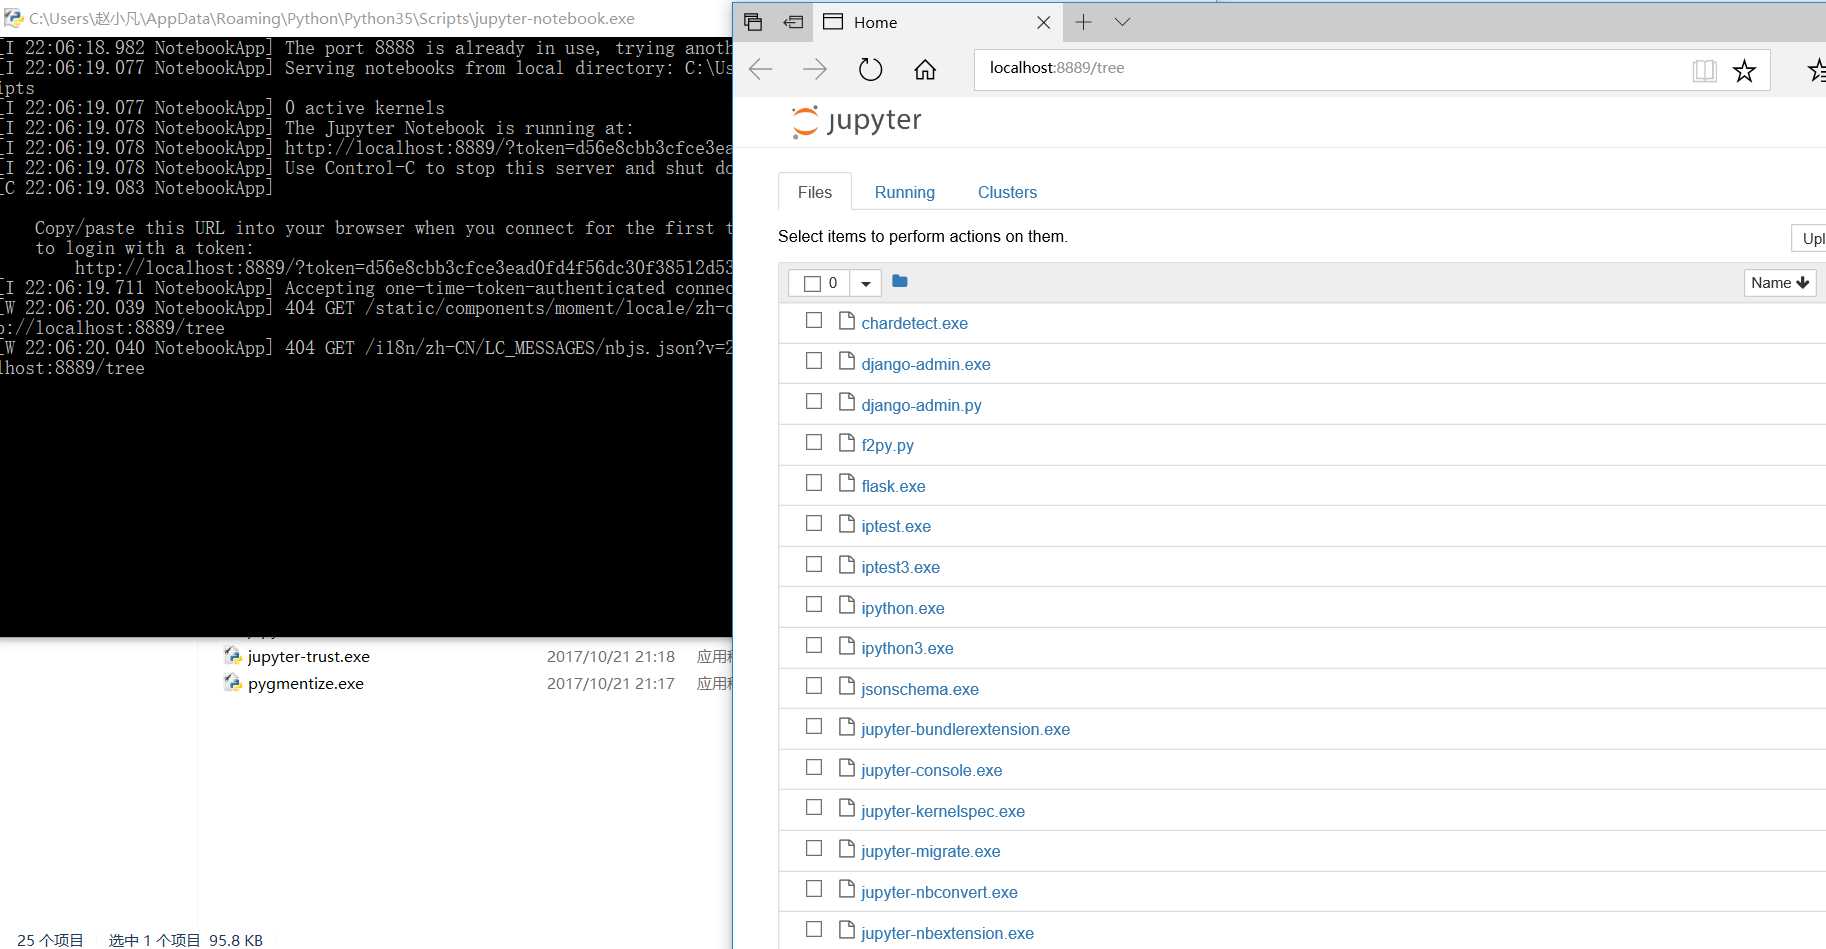
Task: Click the Jupyter logo
Action: 856,121
